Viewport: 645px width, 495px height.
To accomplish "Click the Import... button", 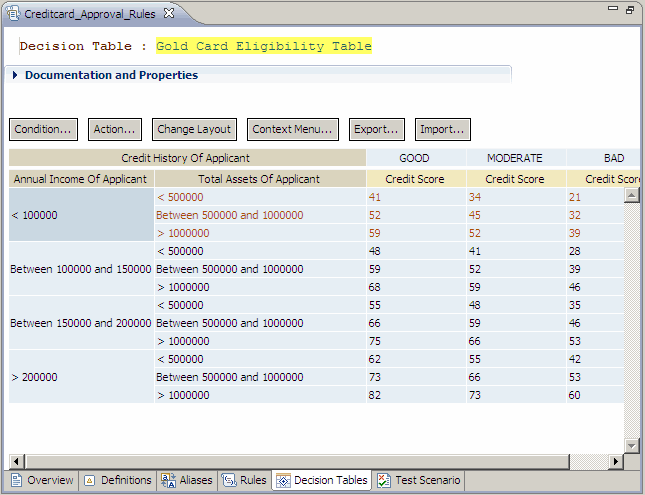I will (442, 129).
